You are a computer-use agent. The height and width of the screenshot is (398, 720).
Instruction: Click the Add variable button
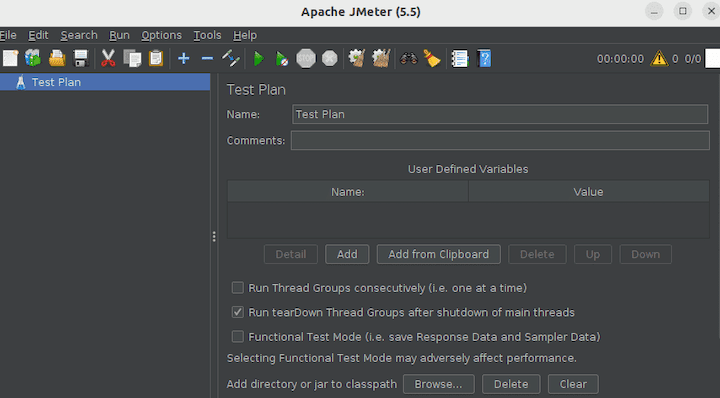pos(347,254)
